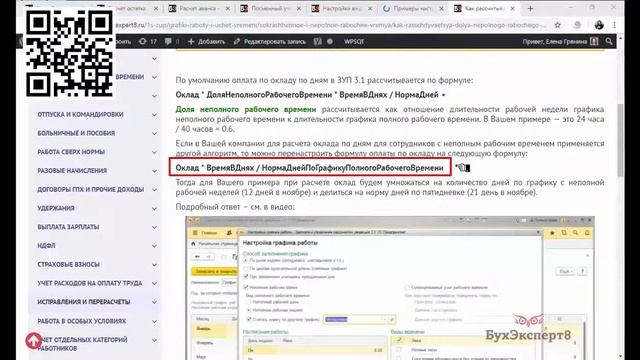The width and height of the screenshot is (640, 360).
Task: Expand the sidebar section ending 'ВРЕМЕНИ'
Action: 154,77
